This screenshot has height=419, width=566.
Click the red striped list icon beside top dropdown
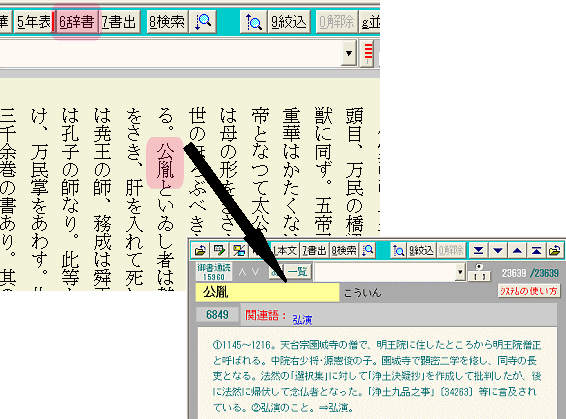[x=367, y=53]
